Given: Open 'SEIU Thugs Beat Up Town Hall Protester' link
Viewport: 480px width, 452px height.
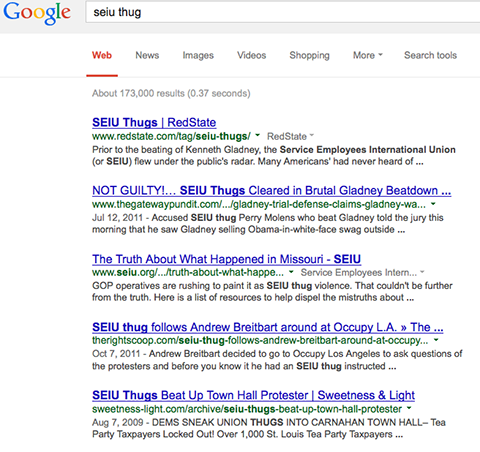Looking at the screenshot, I should click(253, 395).
